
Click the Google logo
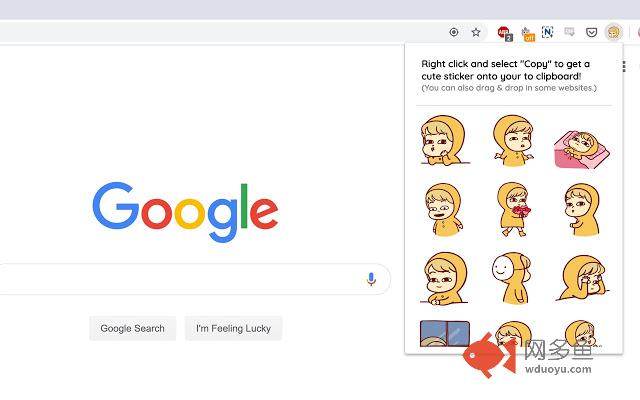(x=185, y=211)
